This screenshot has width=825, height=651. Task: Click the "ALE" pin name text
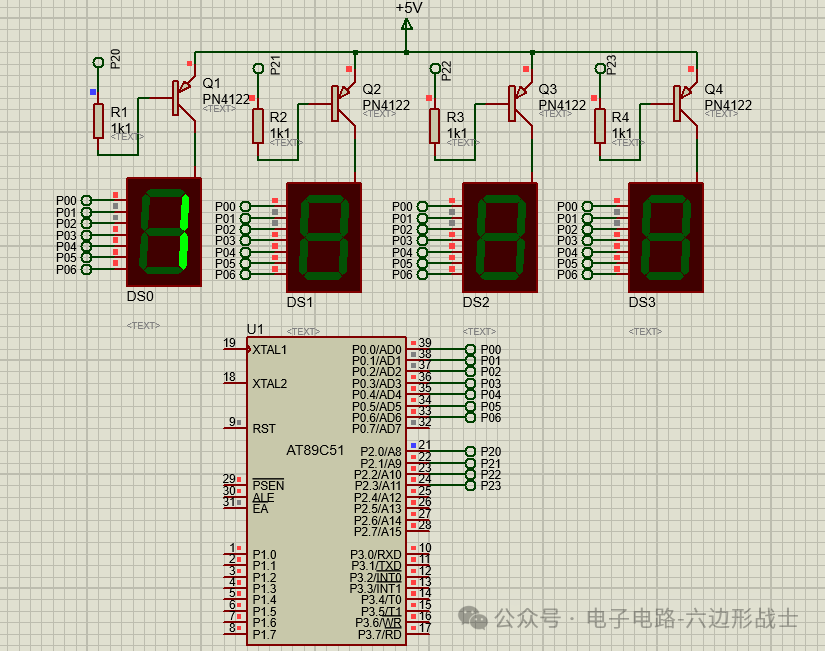(263, 497)
